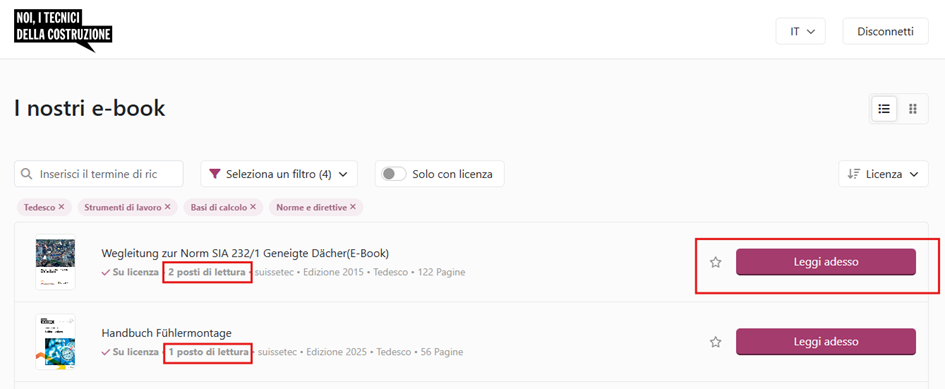Go to the Noi, i tecnici della costruzione logo
Image resolution: width=945 pixels, height=389 pixels.
(63, 31)
